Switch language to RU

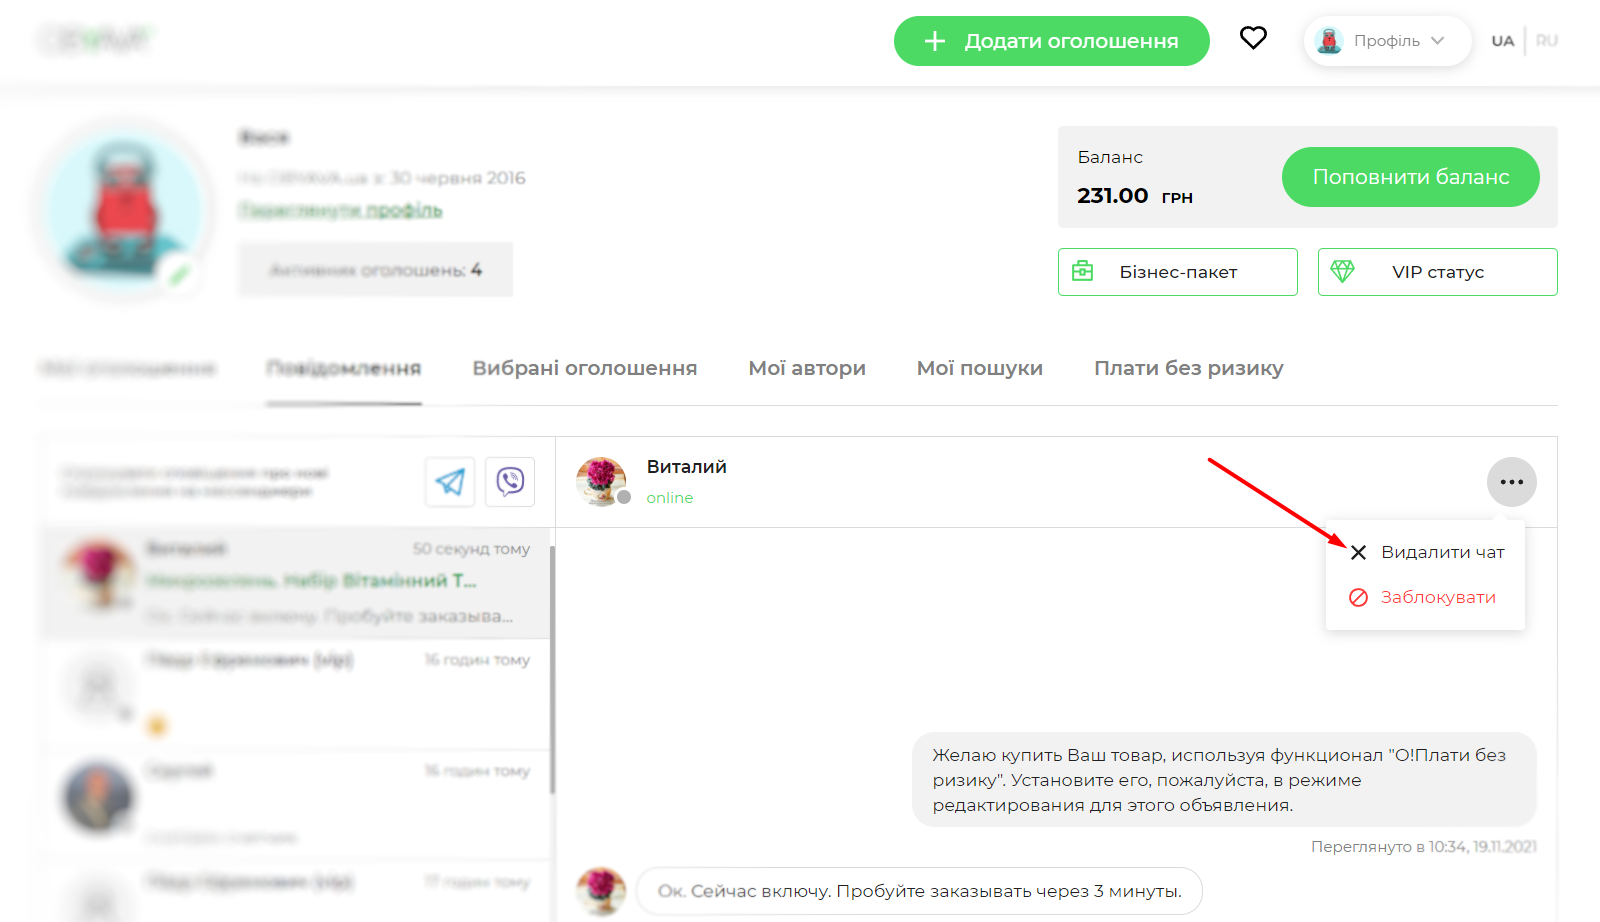[1546, 41]
